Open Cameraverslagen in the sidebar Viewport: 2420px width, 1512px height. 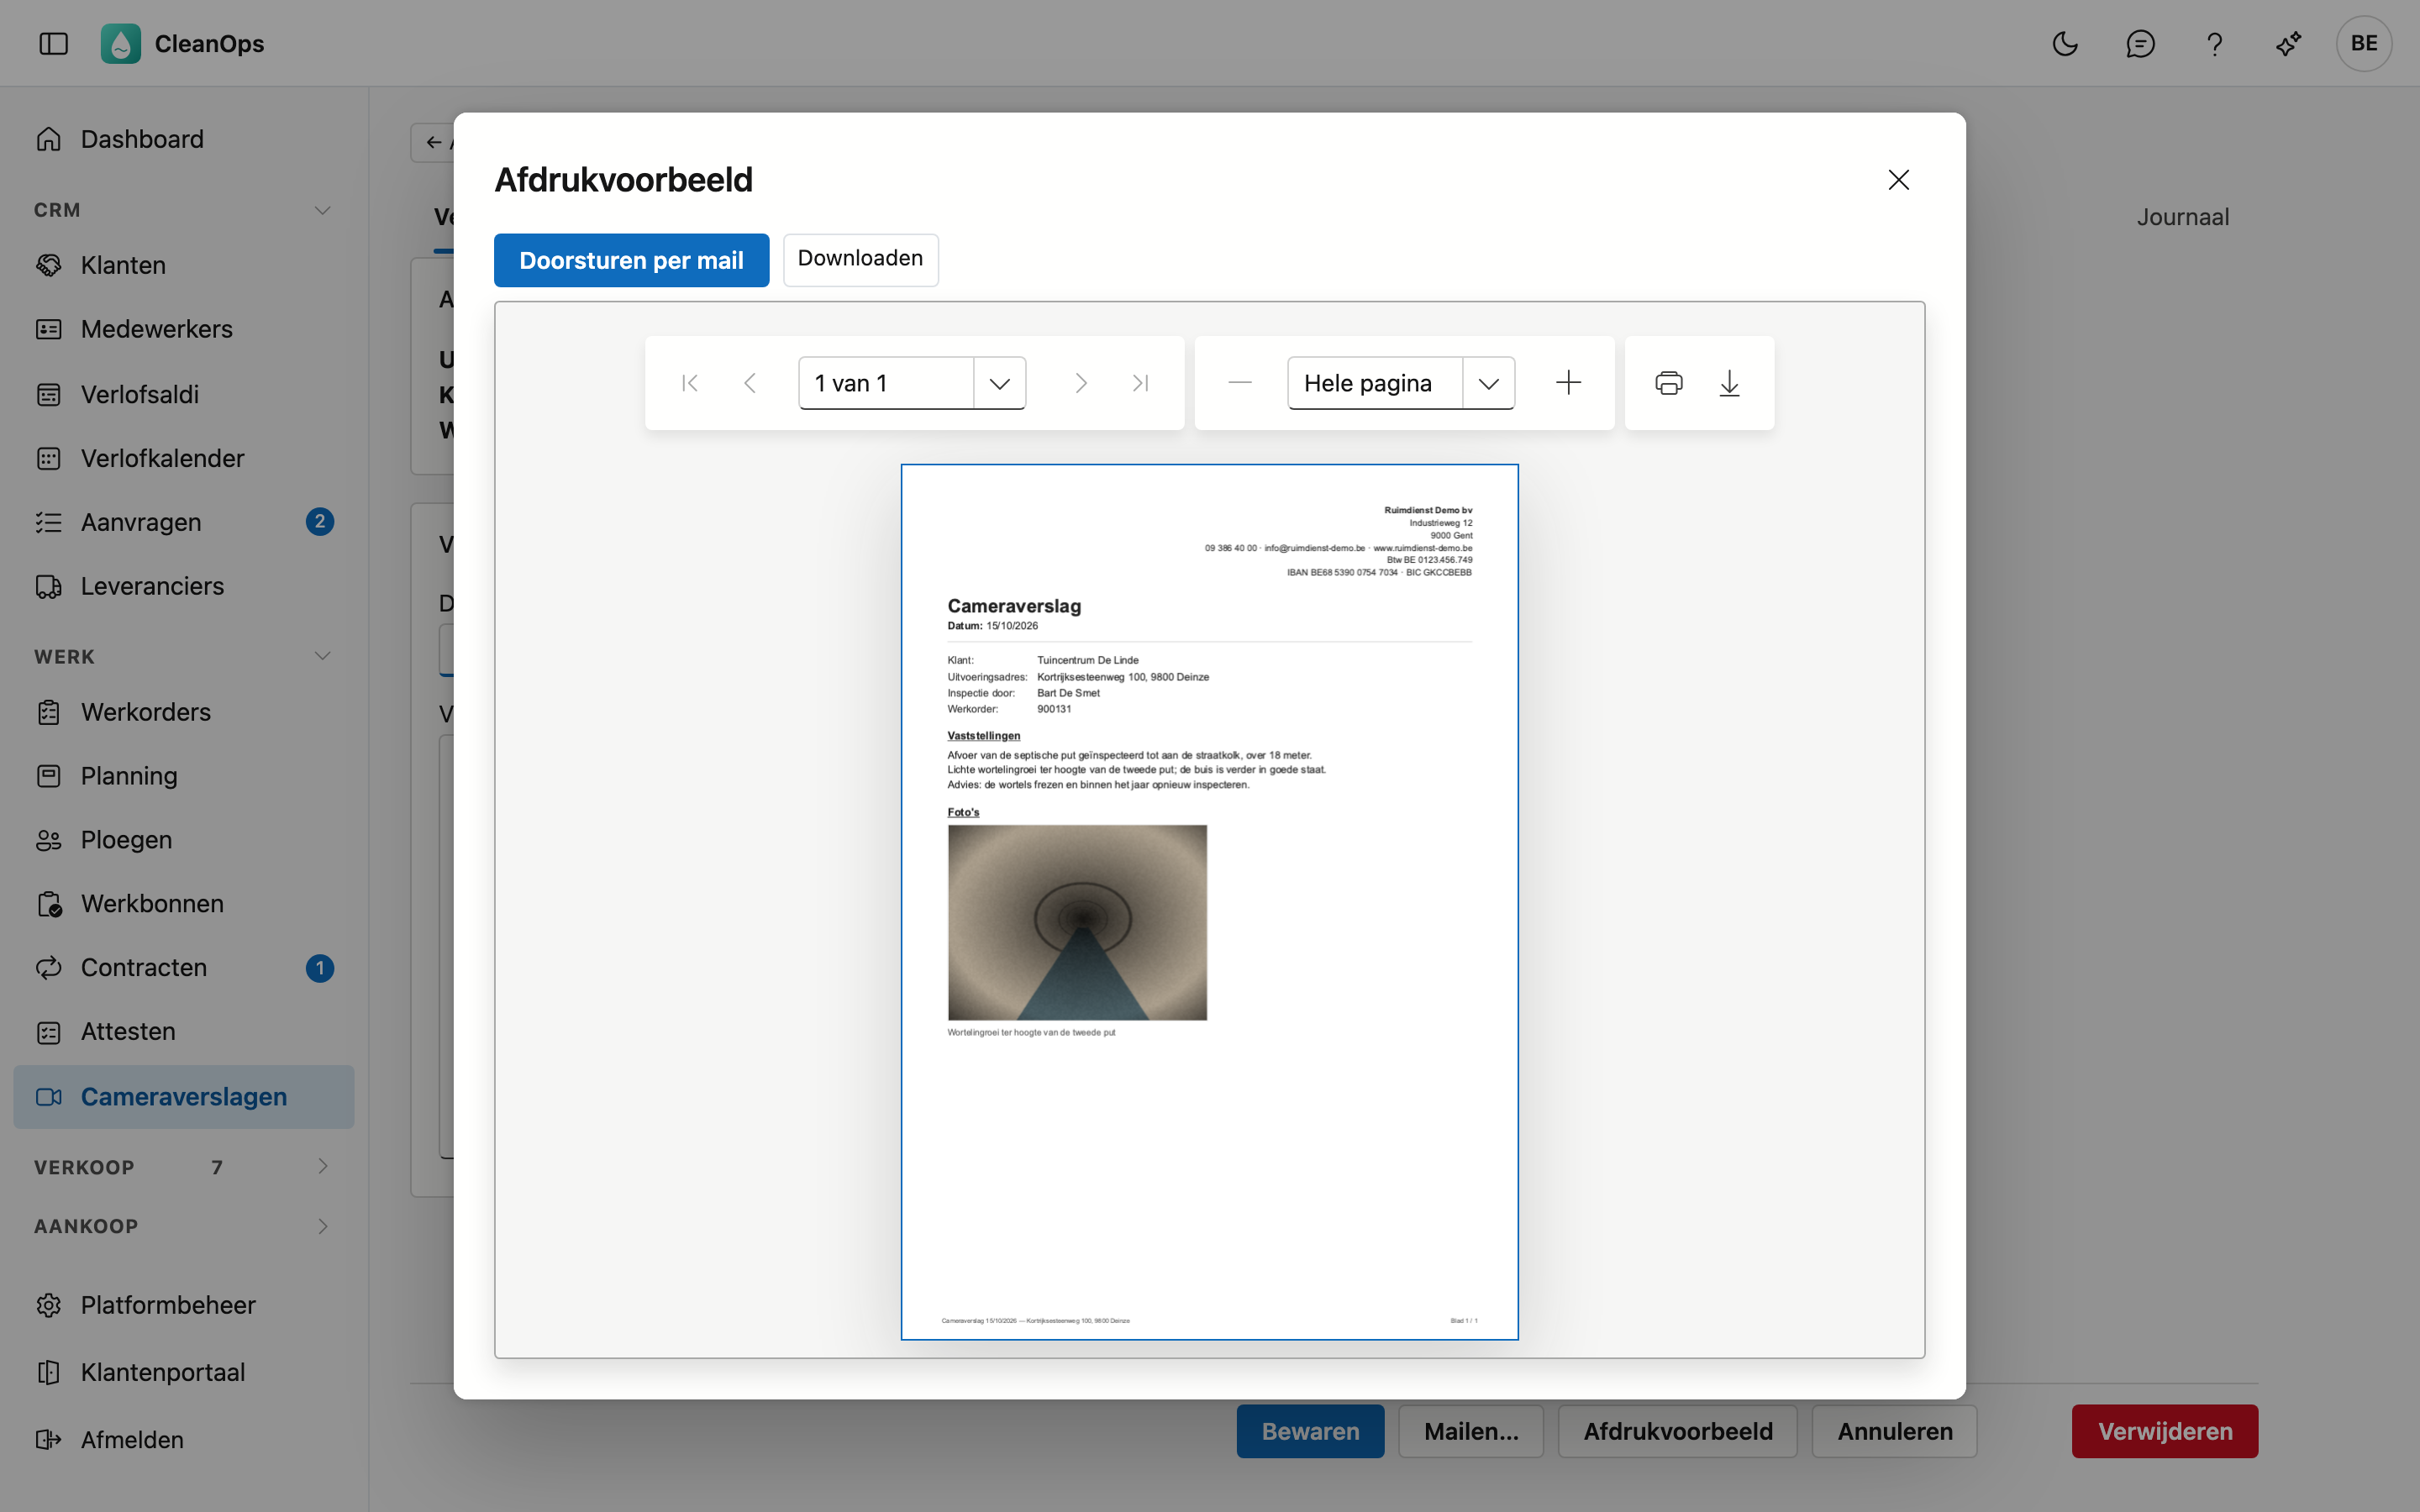[184, 1097]
